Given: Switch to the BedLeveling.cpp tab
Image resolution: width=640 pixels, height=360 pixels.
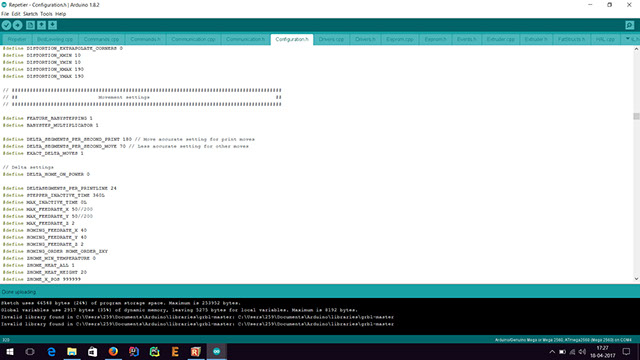Looking at the screenshot, I should (55, 40).
